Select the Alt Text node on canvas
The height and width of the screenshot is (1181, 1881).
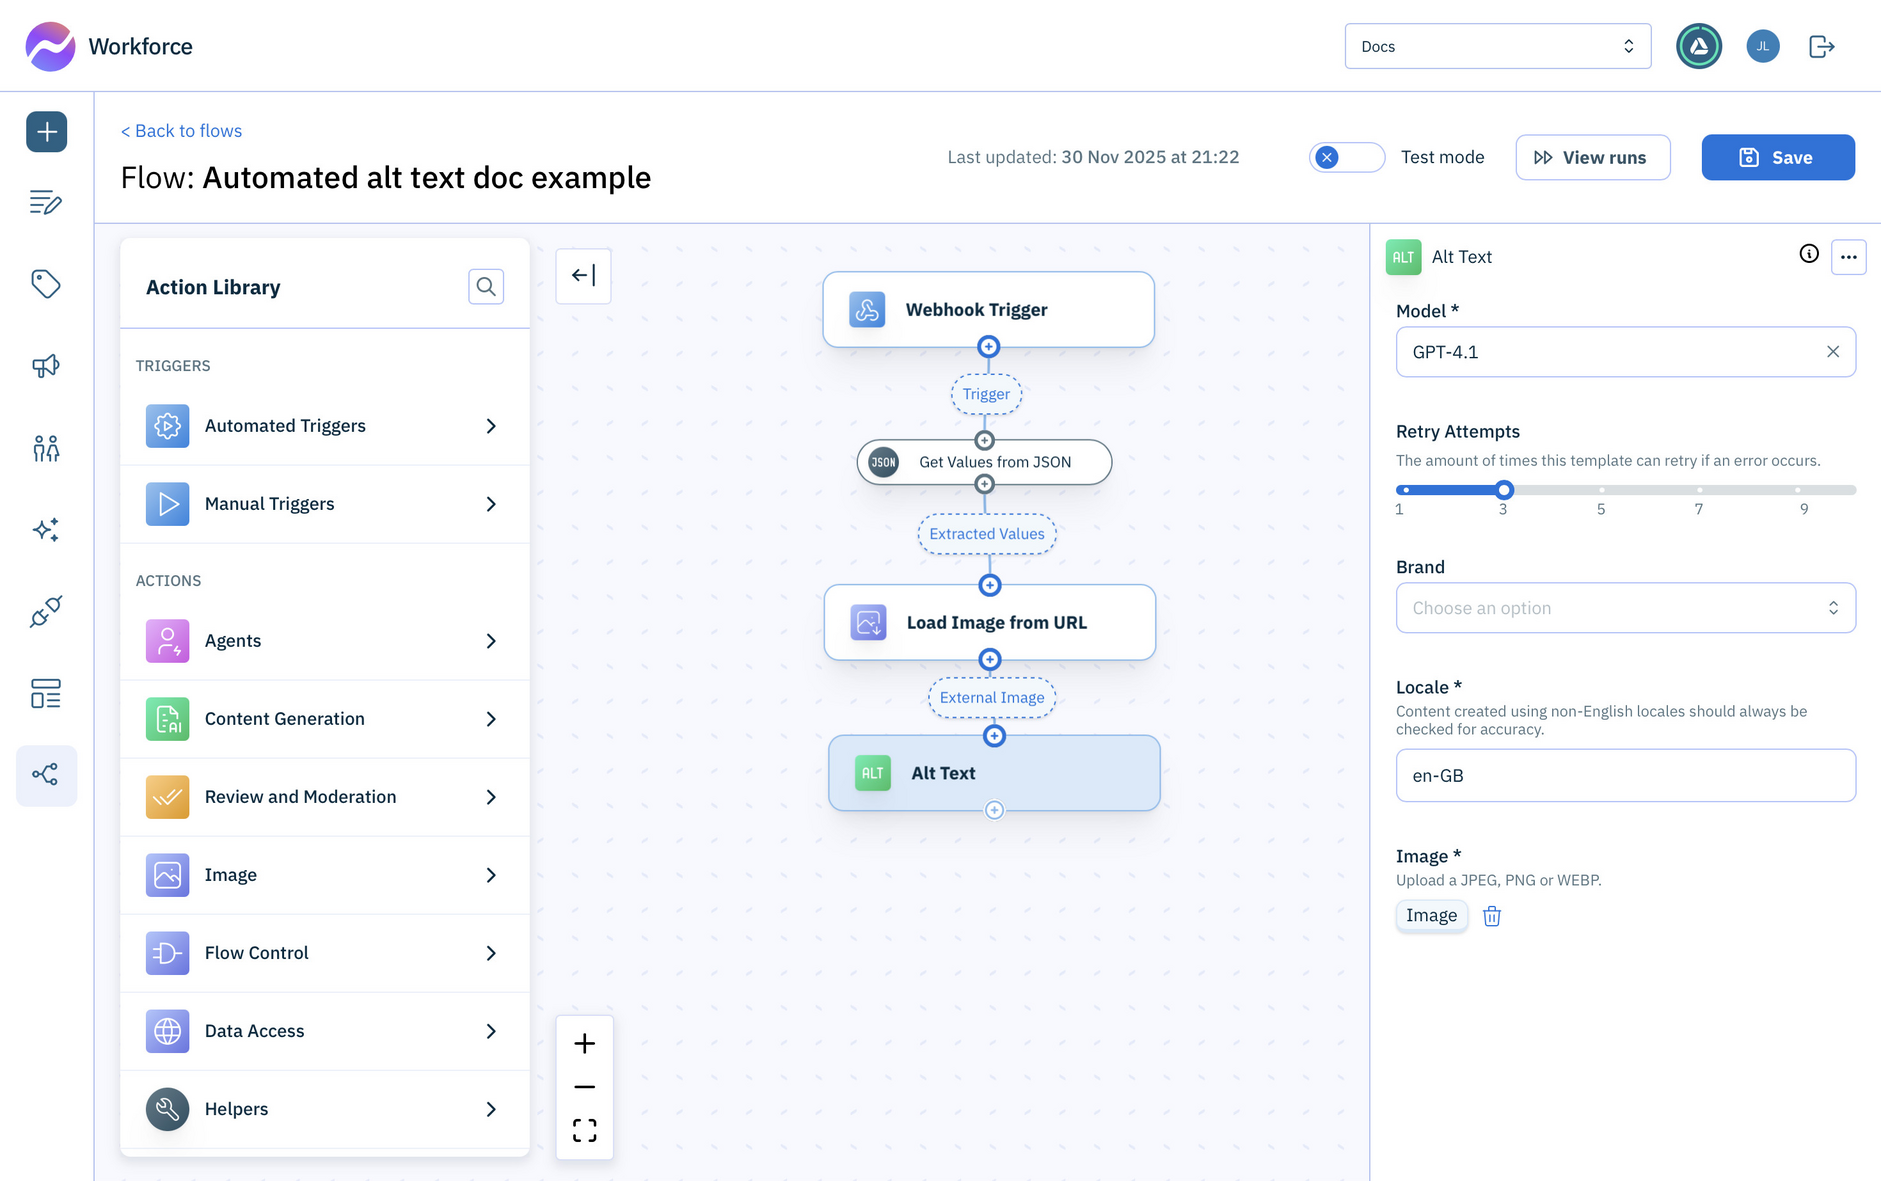[993, 773]
